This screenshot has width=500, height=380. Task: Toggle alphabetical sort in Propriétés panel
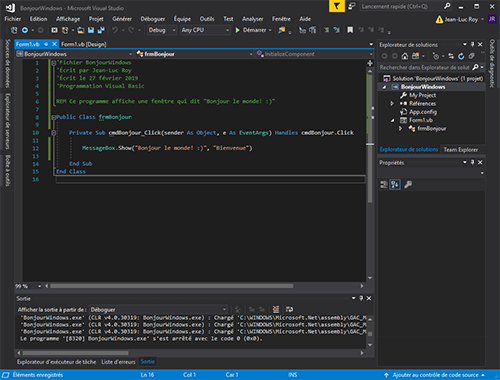(x=395, y=184)
